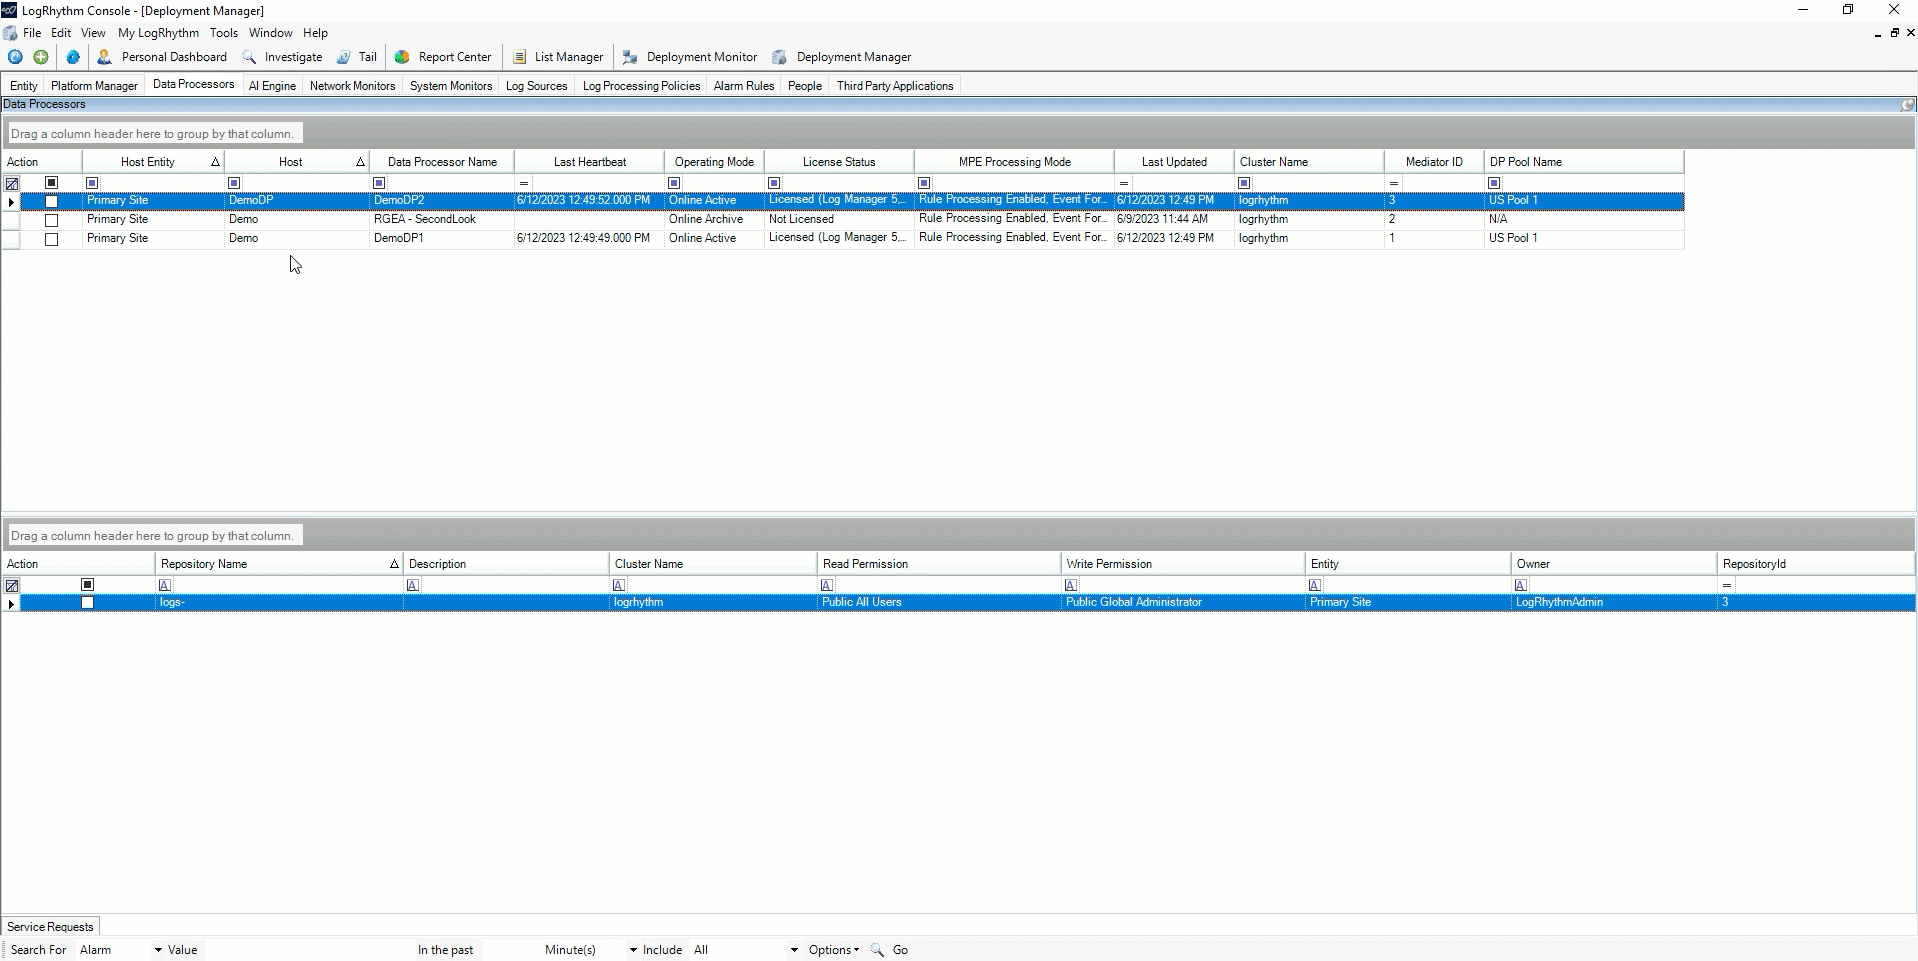The width and height of the screenshot is (1918, 961).
Task: Open the Service Requests panel tab
Action: [x=50, y=927]
